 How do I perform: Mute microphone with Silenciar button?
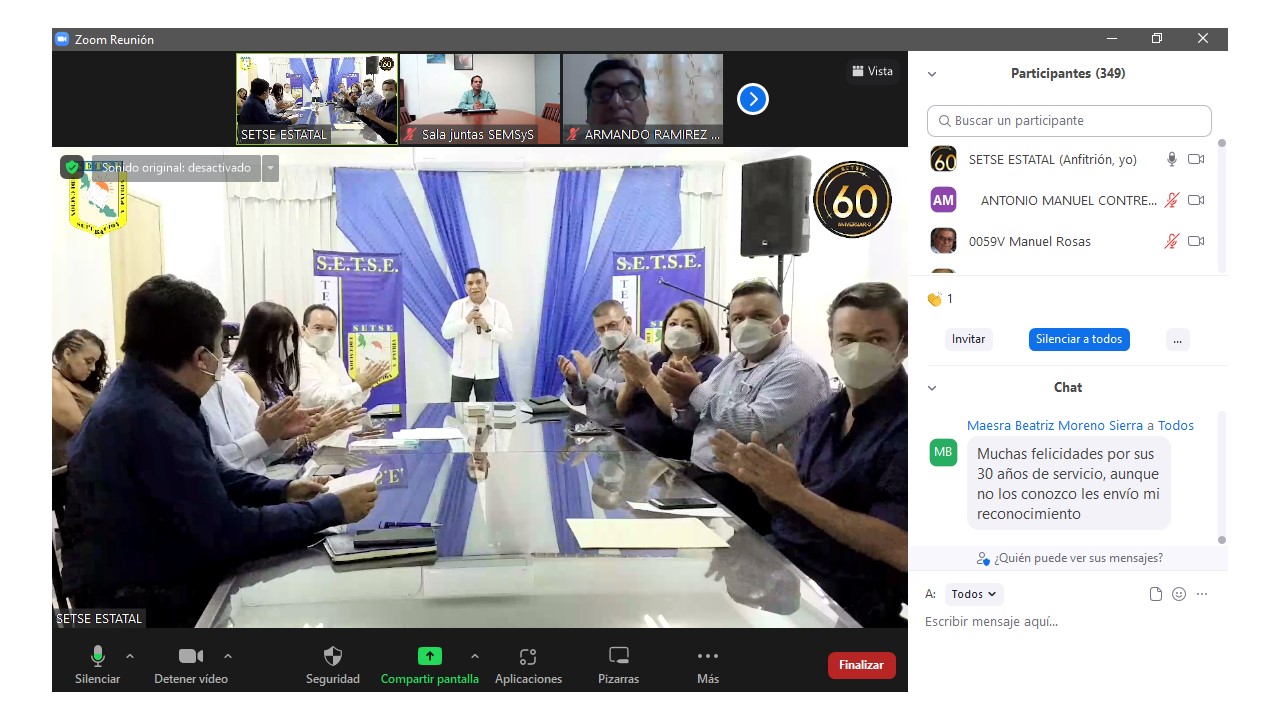[x=97, y=665]
